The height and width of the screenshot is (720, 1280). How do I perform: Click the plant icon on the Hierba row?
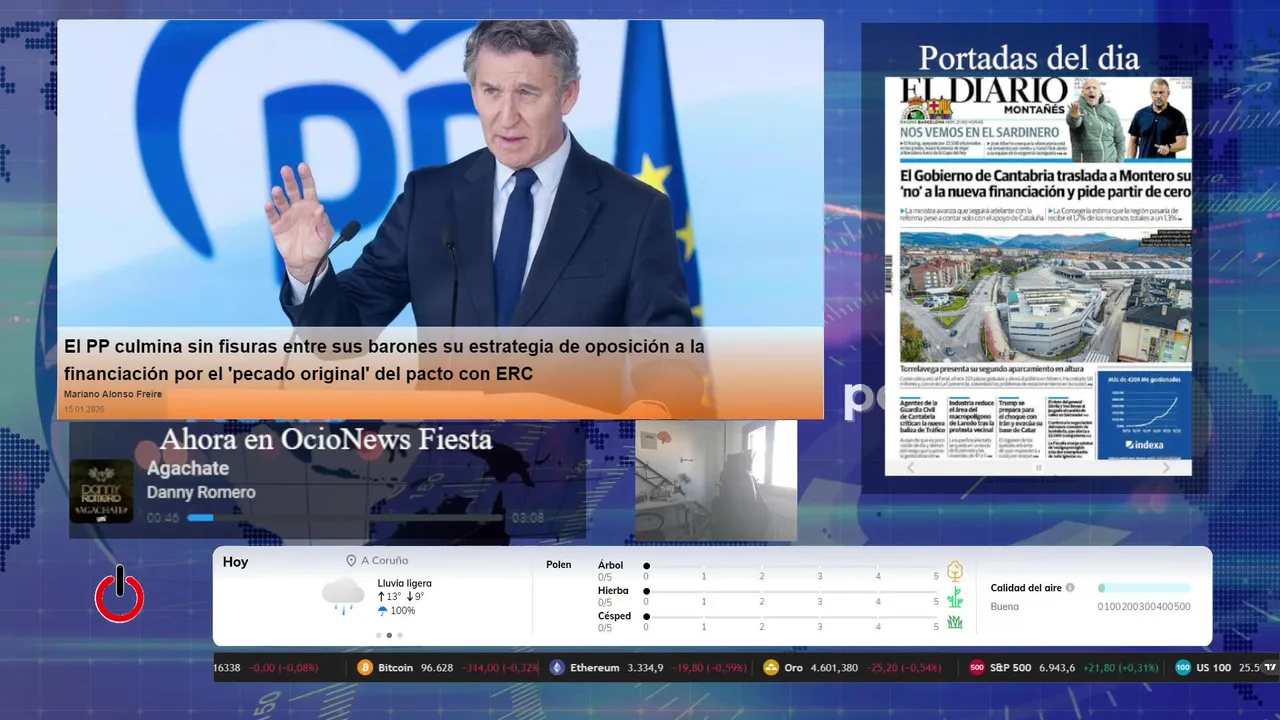coord(955,597)
